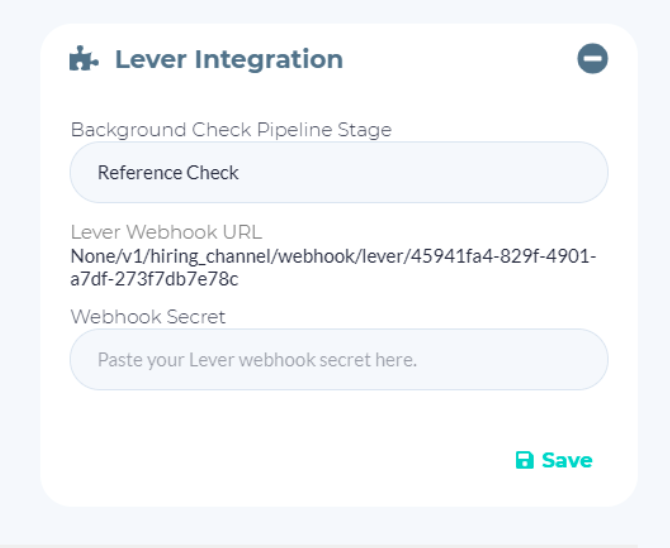Click the Lever Integration heading
Image resolution: width=670 pixels, height=548 pixels.
pos(229,59)
